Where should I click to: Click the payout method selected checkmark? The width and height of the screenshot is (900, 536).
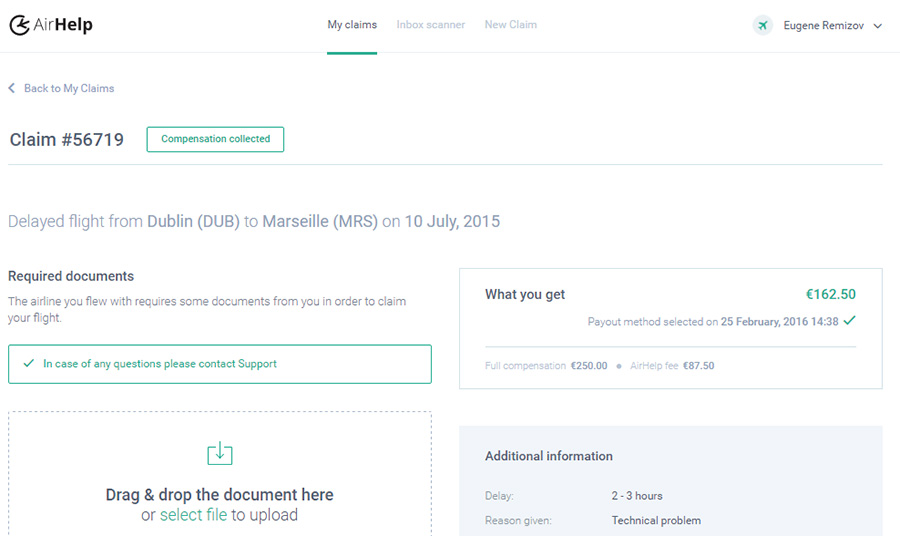click(x=849, y=320)
